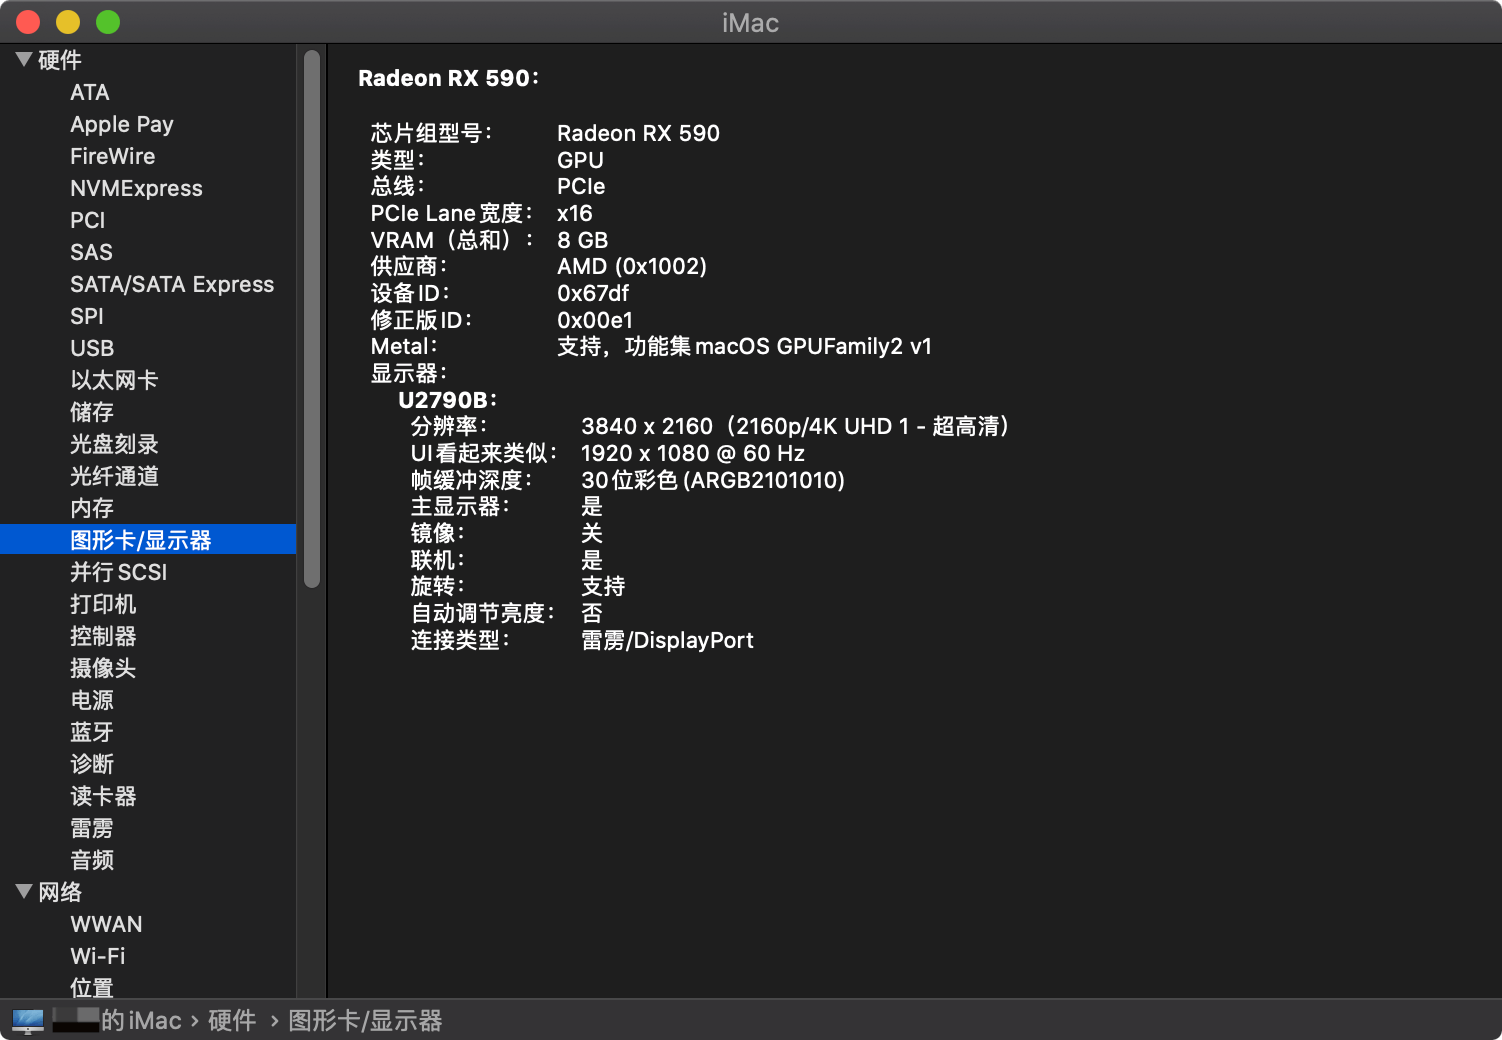Select 音频 audio item
The image size is (1502, 1040).
tap(92, 860)
